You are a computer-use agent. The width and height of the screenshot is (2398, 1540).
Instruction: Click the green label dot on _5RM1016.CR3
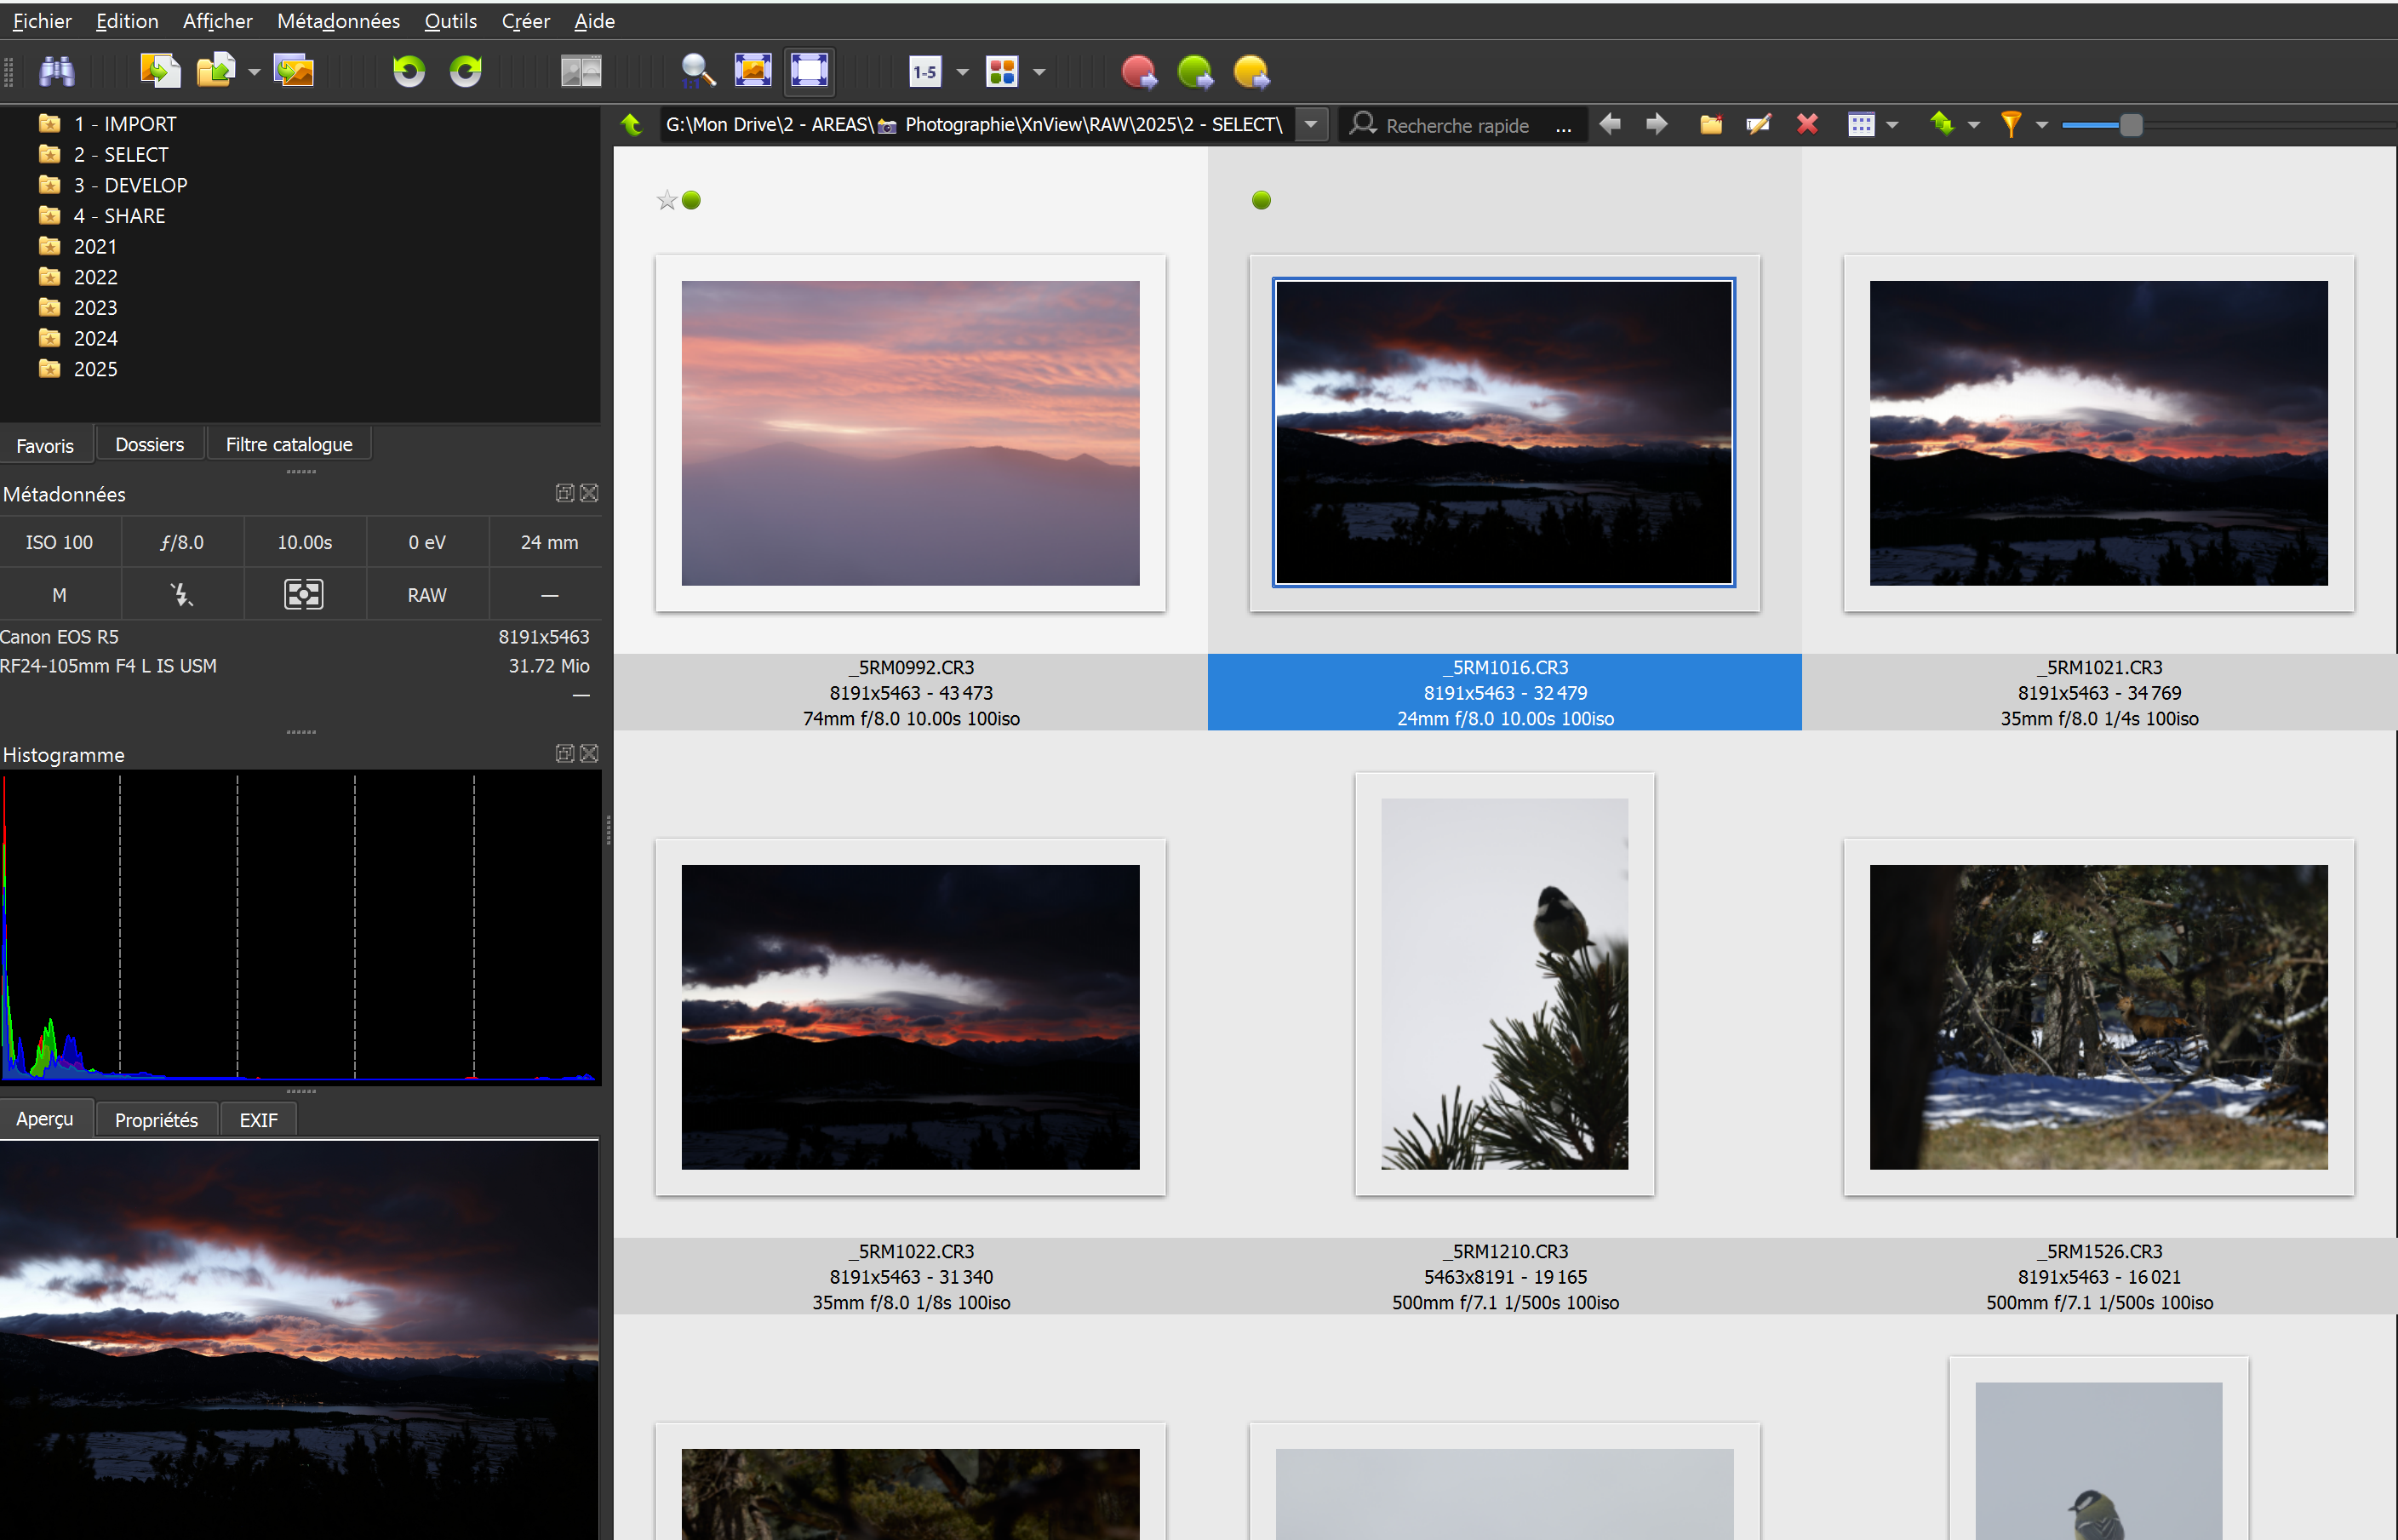coord(1261,201)
